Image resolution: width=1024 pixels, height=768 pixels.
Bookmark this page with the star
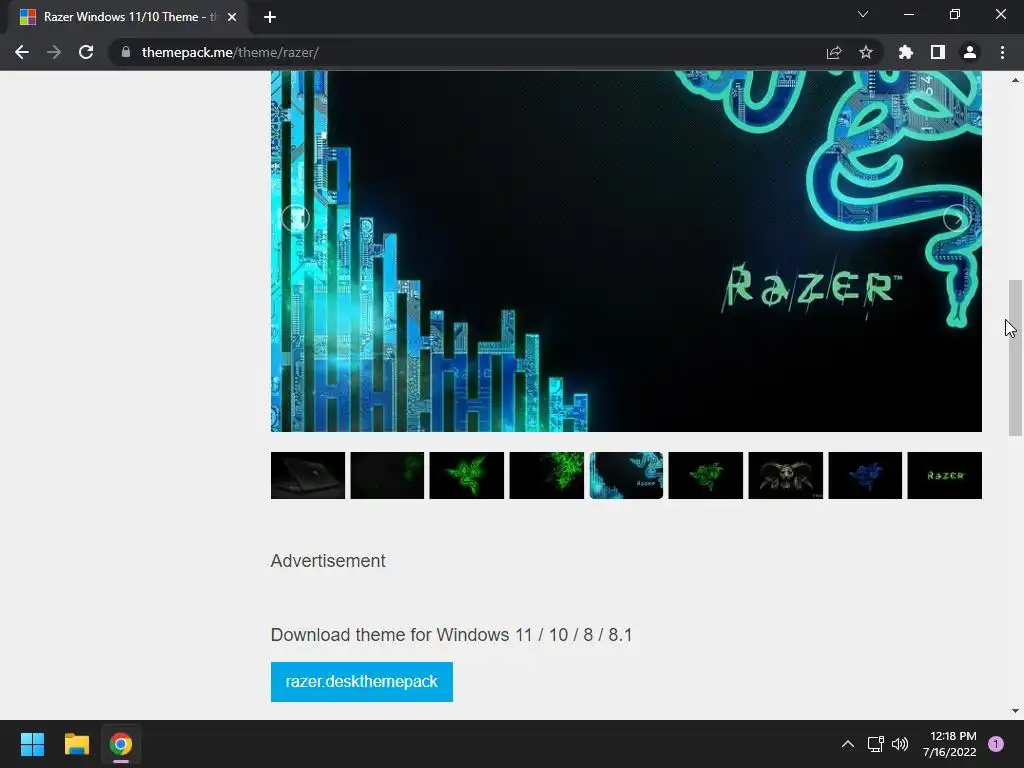click(x=865, y=52)
